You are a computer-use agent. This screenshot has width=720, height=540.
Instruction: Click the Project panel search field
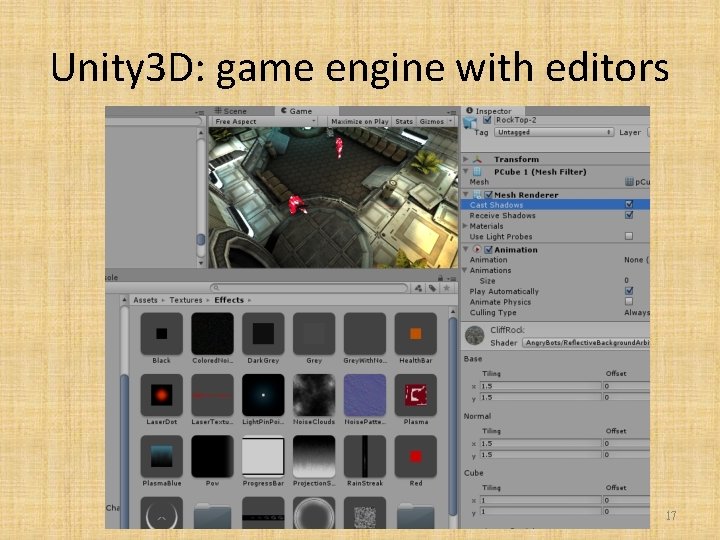(x=309, y=288)
